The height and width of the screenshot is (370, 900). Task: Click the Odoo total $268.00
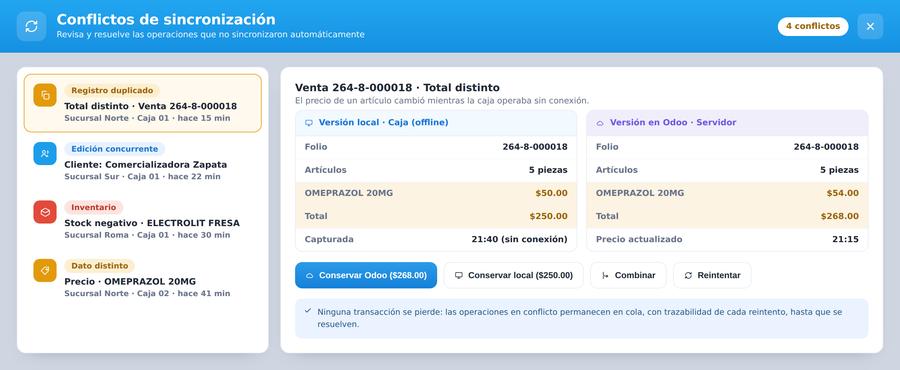click(x=840, y=216)
